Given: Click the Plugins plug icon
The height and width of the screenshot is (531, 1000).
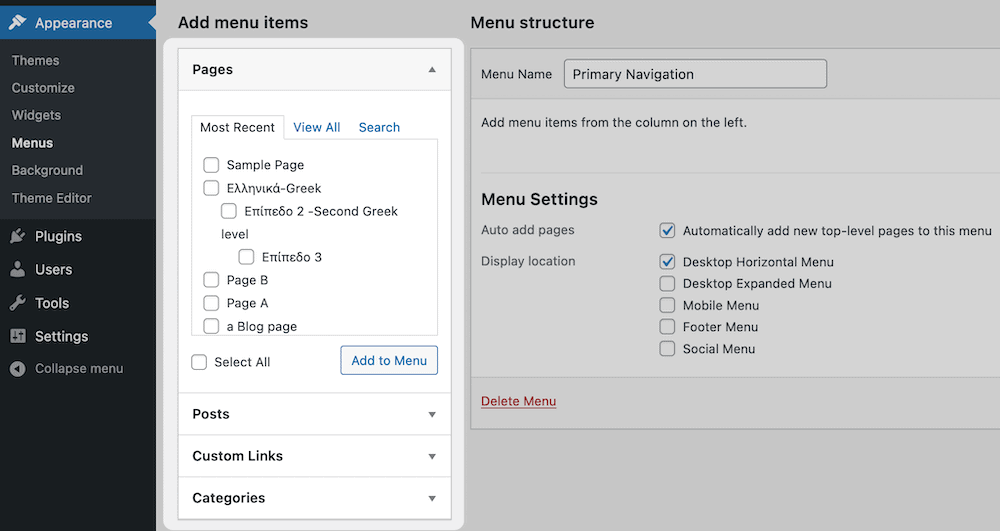Looking at the screenshot, I should pos(18,237).
